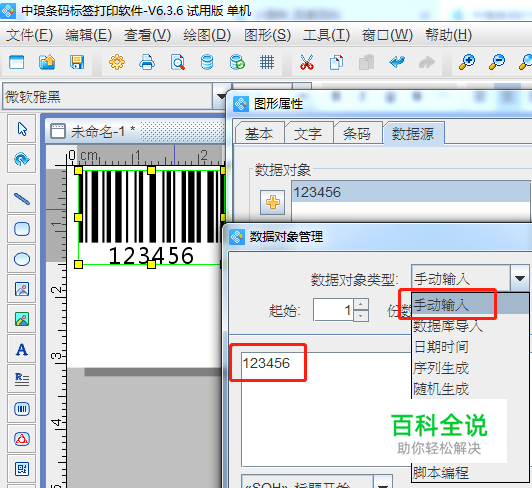Click the Print icon
The image size is (532, 488).
click(x=147, y=62)
